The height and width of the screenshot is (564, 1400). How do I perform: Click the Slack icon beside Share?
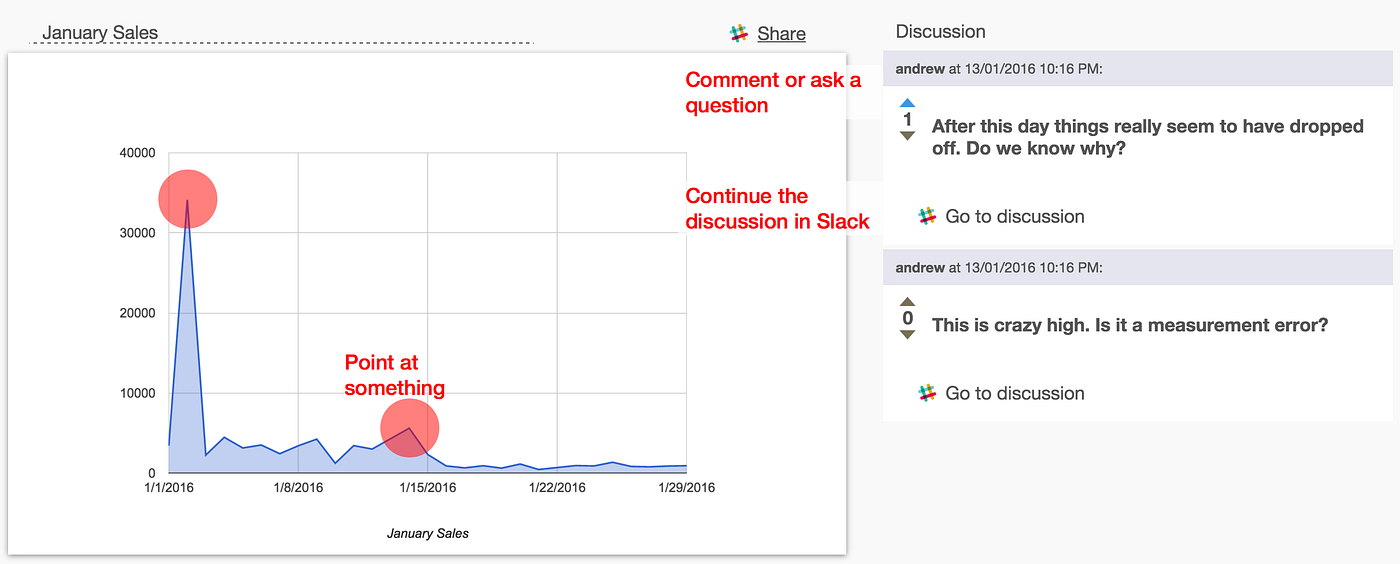[739, 34]
